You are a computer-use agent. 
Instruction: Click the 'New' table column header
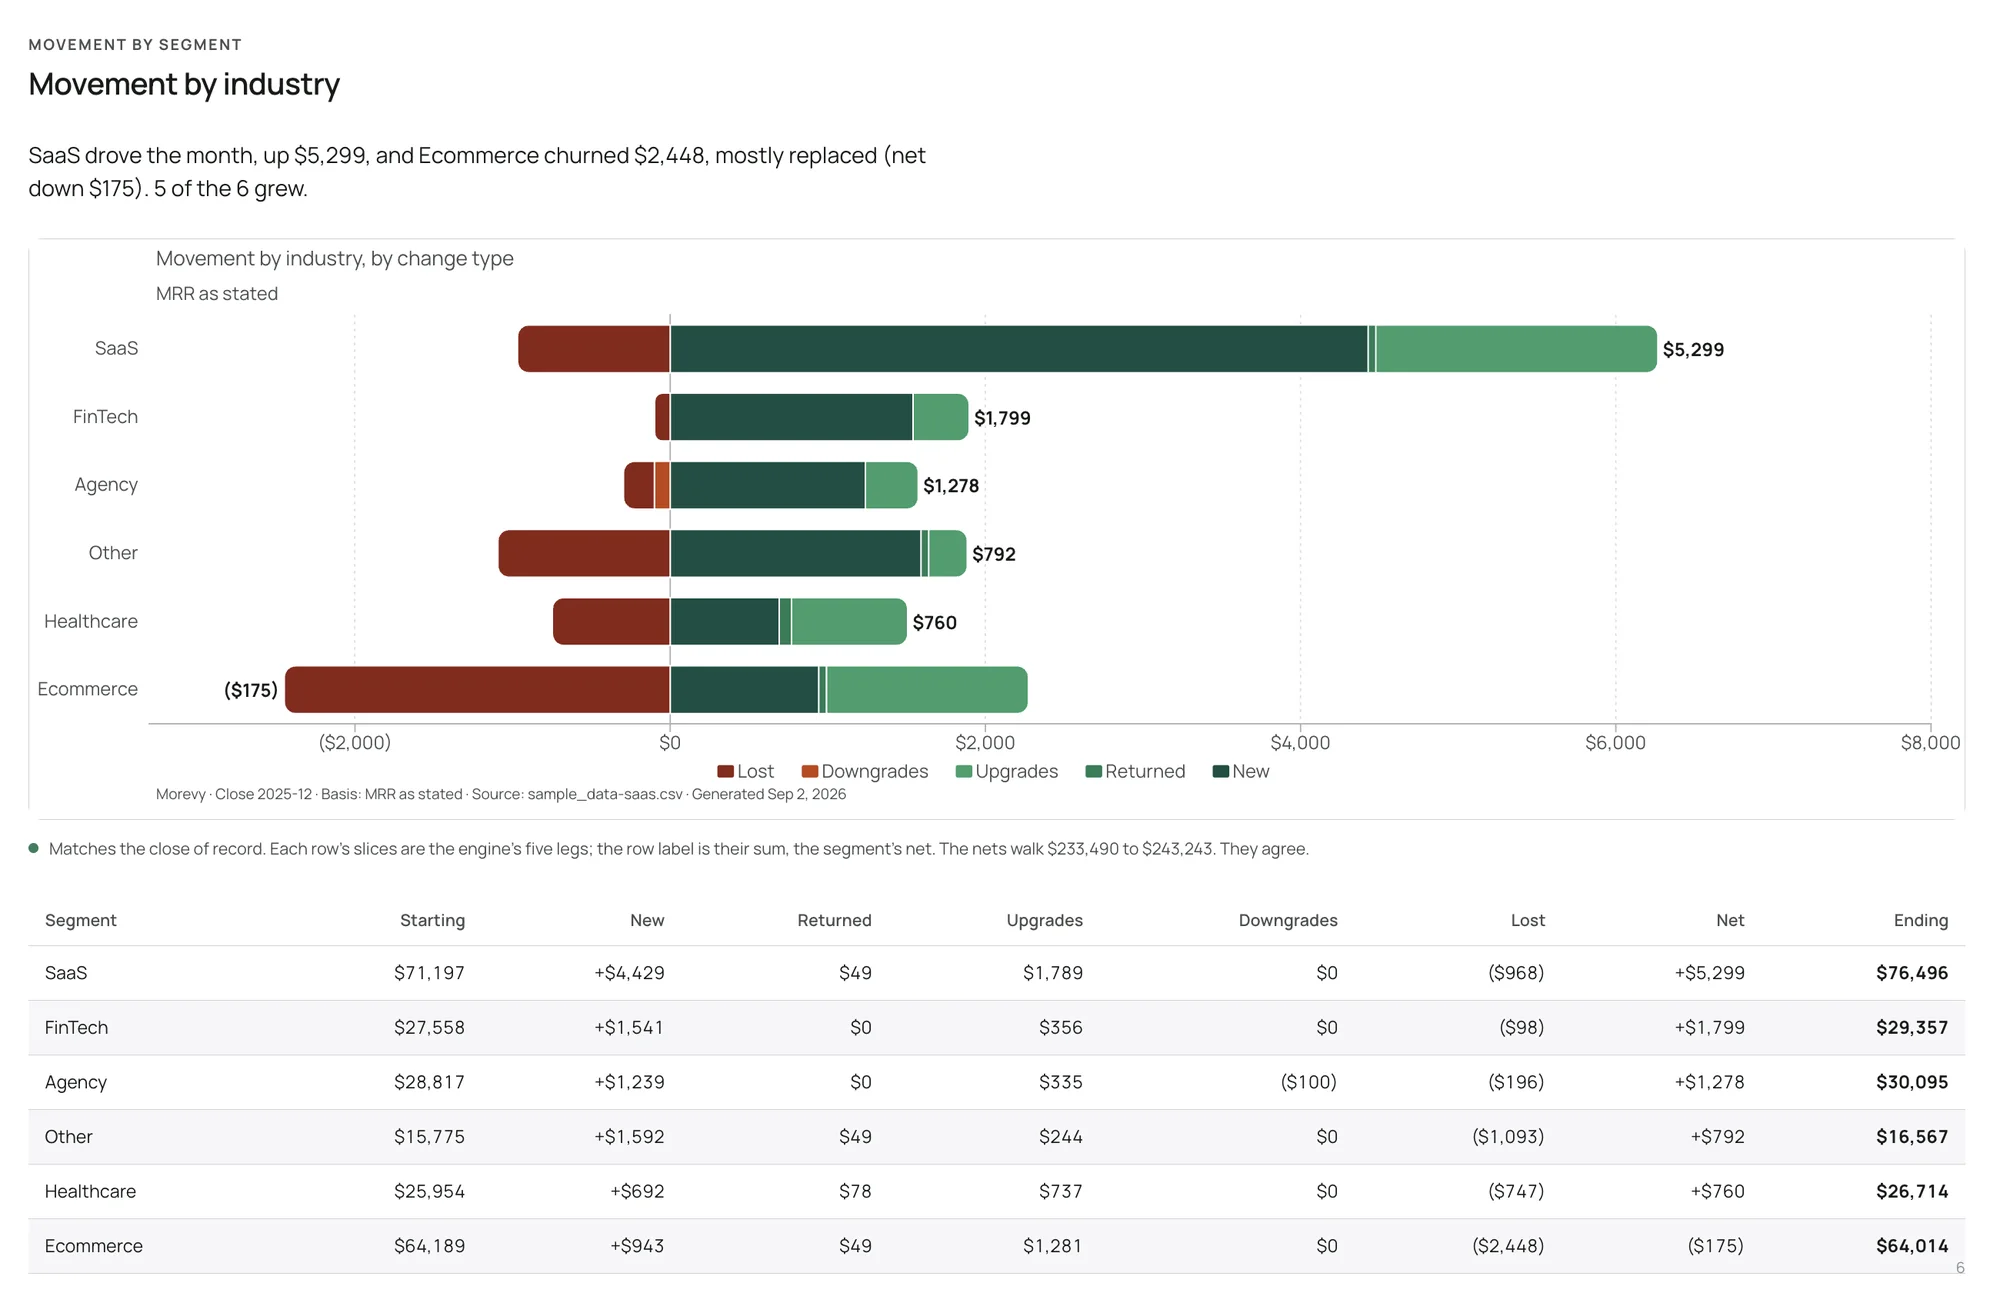pyautogui.click(x=647, y=920)
